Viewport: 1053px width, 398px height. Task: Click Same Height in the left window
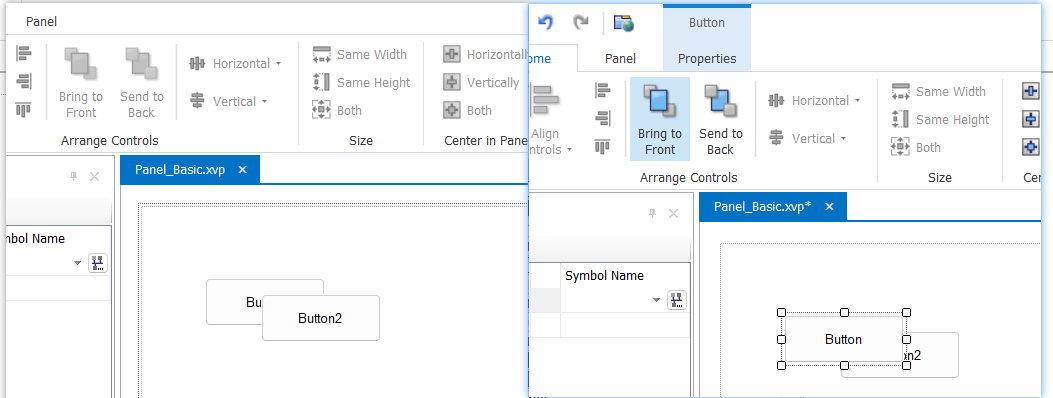point(361,83)
